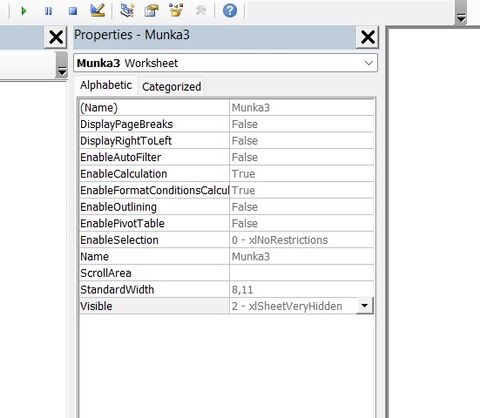Image resolution: width=480 pixels, height=418 pixels.
Task: Toggle Design Mode ruler icon
Action: click(x=98, y=10)
